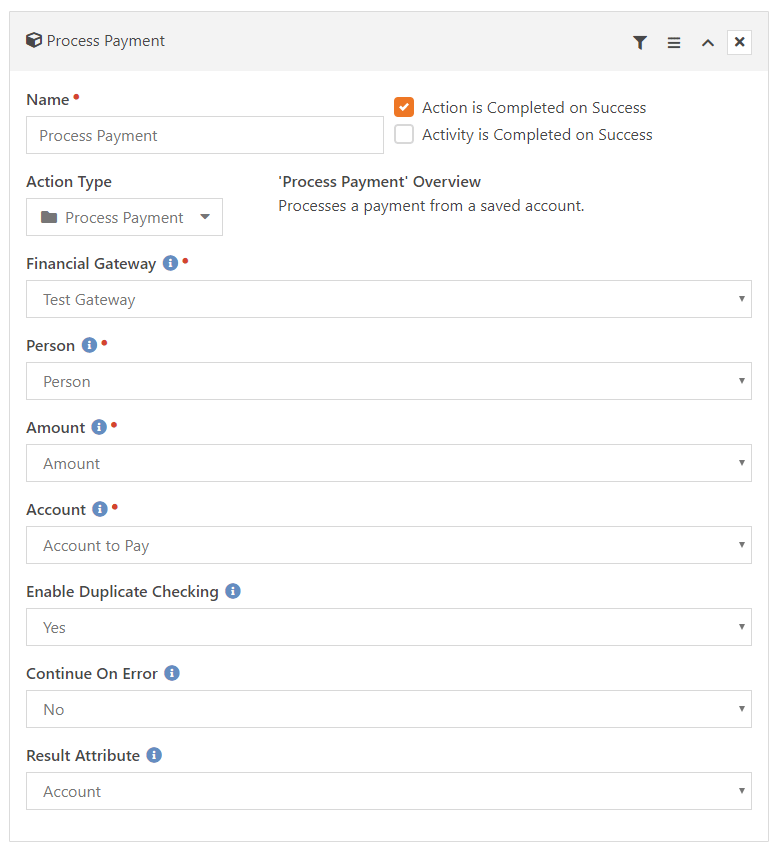Check Activity is Completed on Success

tap(404, 134)
